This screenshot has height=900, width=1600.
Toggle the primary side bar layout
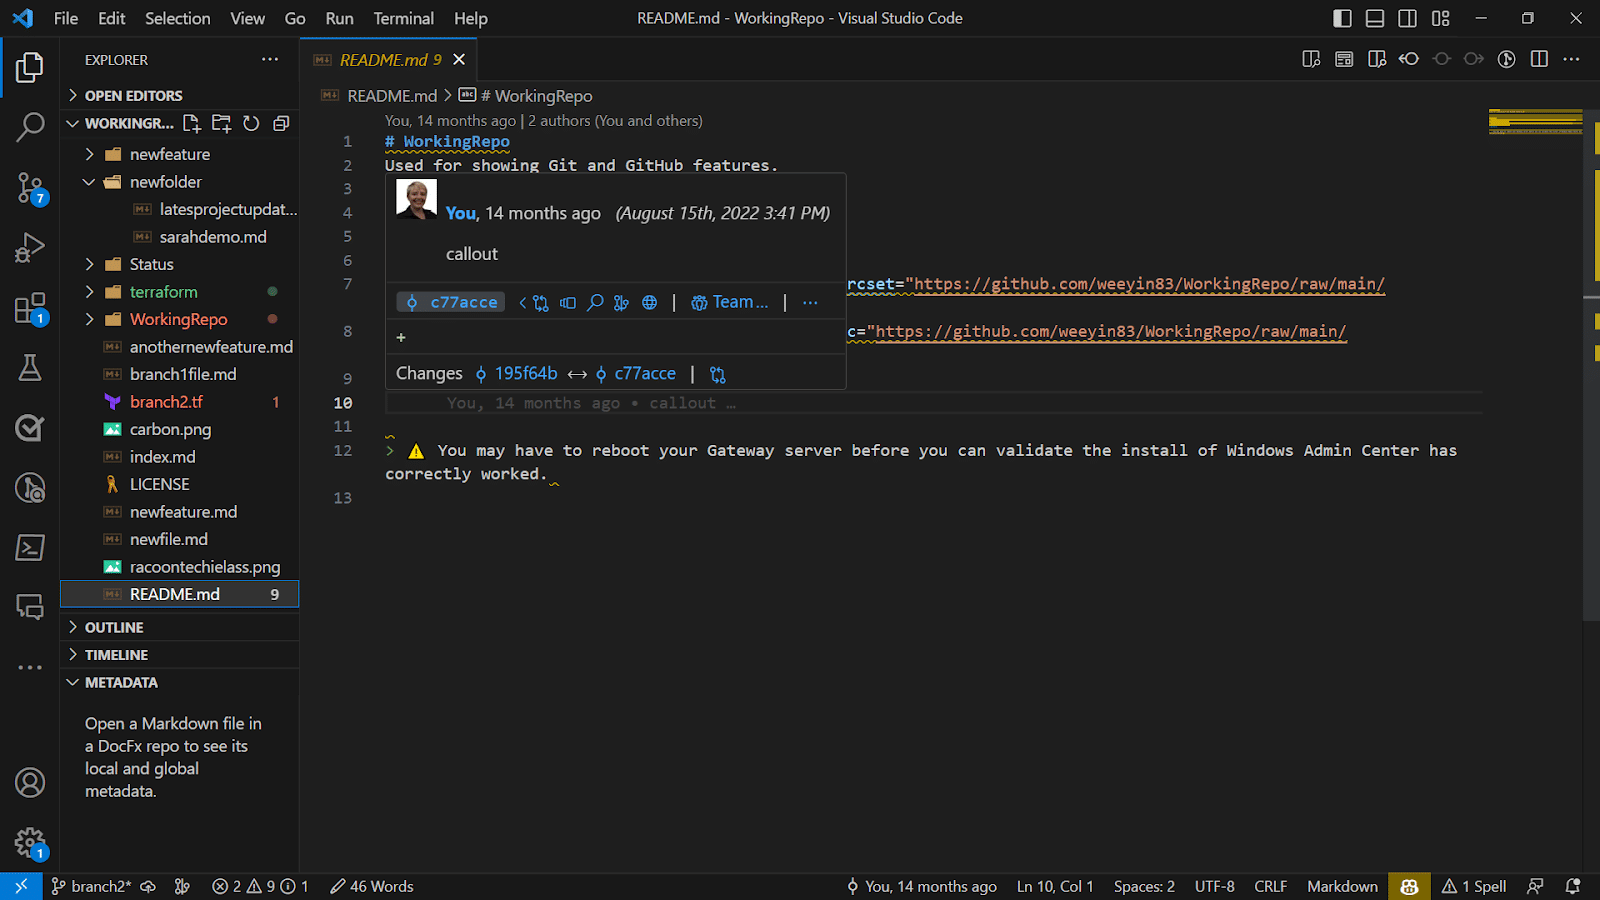pyautogui.click(x=1343, y=18)
